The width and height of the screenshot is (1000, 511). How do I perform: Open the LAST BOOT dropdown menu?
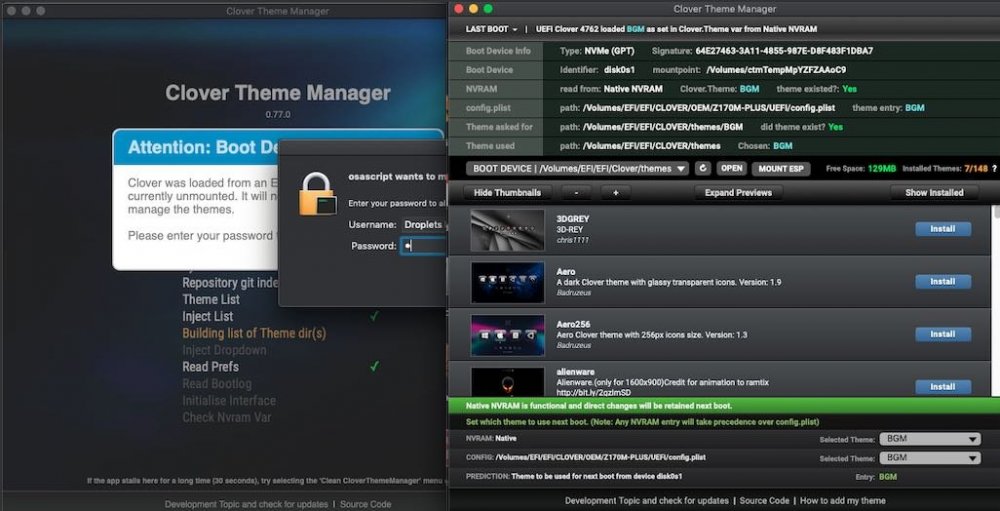(x=491, y=29)
